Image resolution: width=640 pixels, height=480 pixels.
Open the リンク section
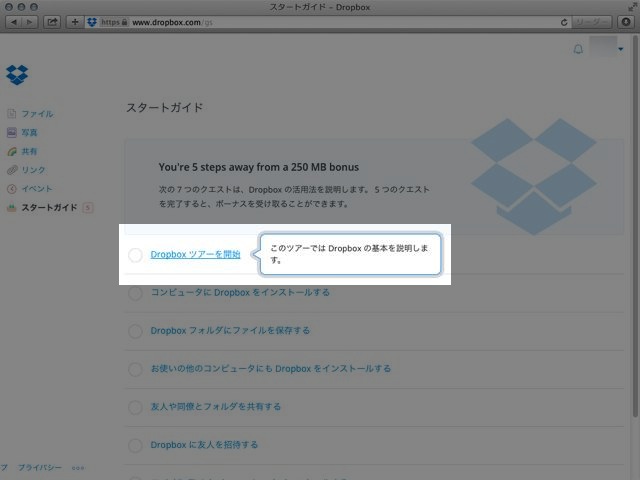pos(33,170)
